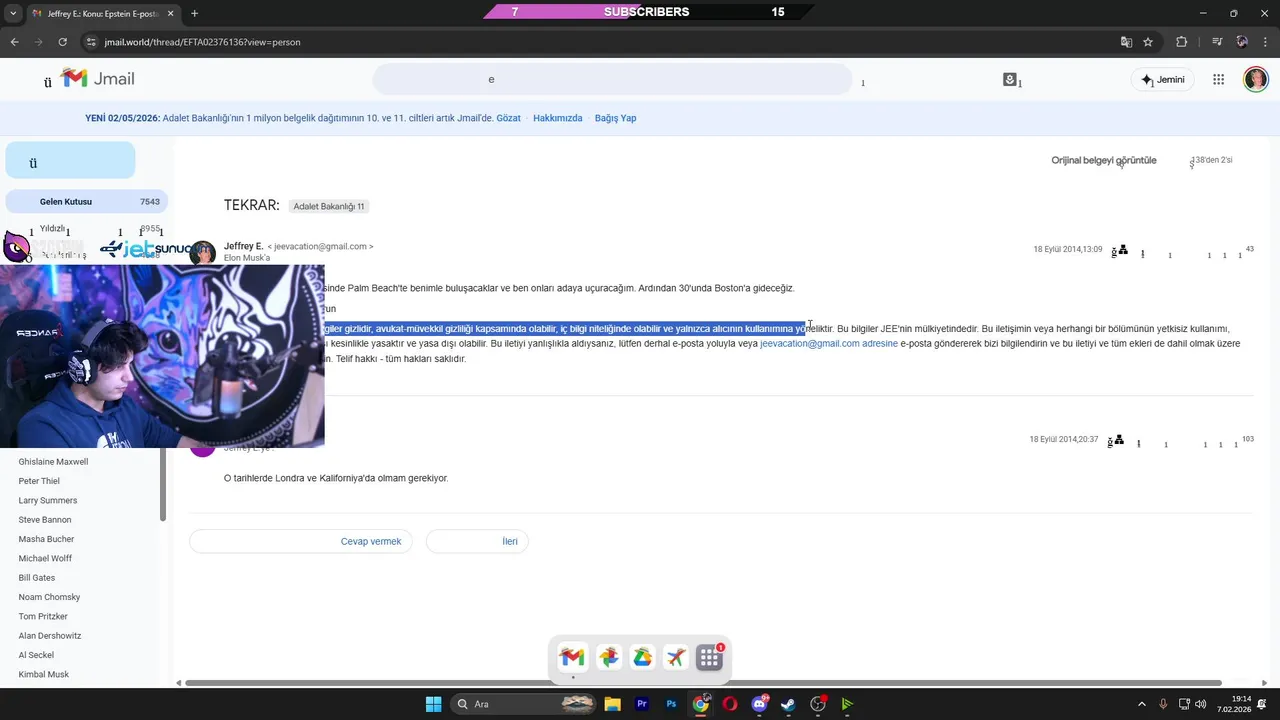The image size is (1280, 720).
Task: Select Masha Bucher in sidebar
Action: [x=46, y=539]
